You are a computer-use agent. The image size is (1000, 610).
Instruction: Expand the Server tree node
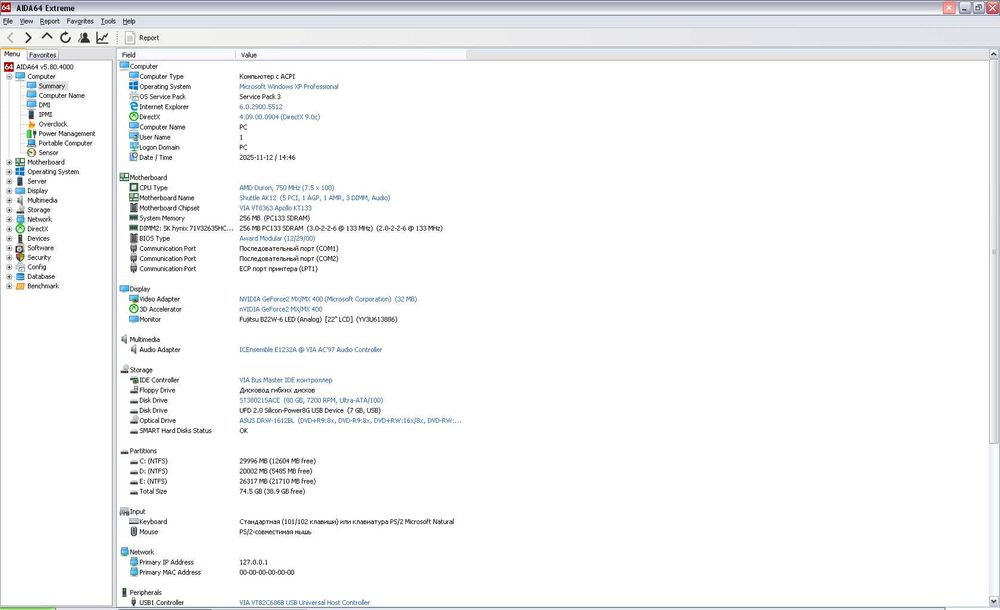9,182
